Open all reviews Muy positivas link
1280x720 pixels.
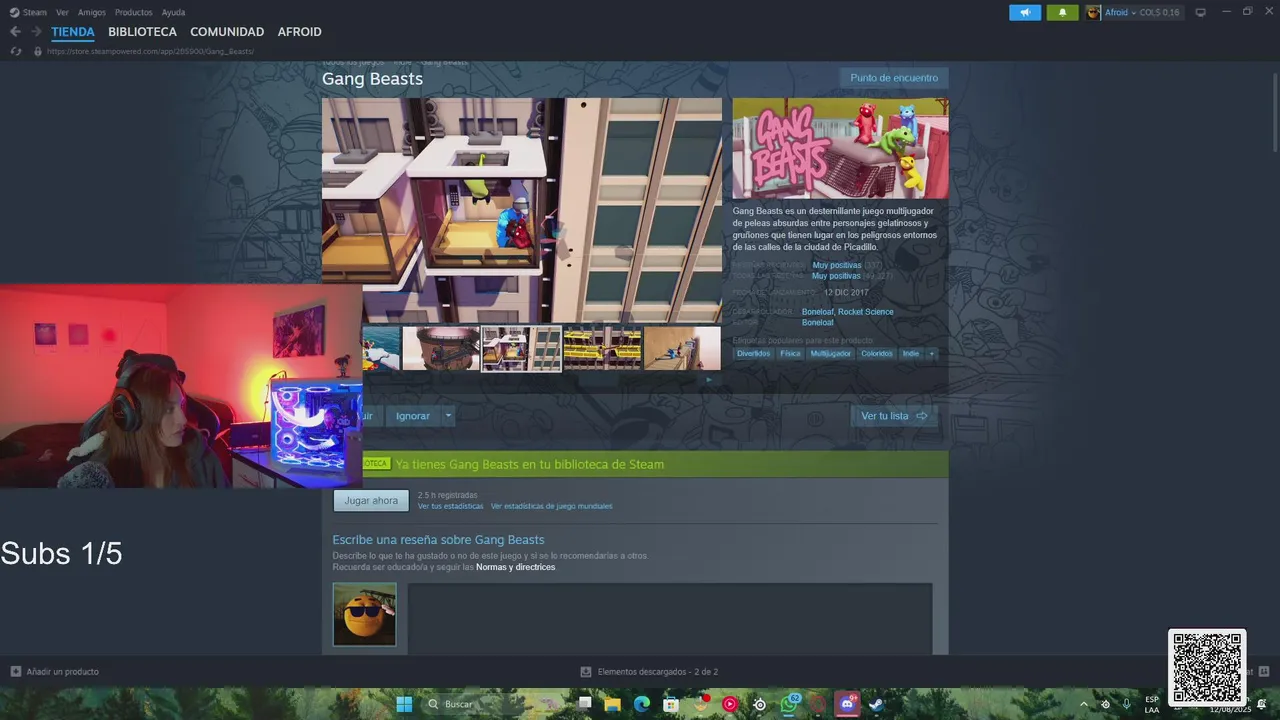tap(836, 276)
